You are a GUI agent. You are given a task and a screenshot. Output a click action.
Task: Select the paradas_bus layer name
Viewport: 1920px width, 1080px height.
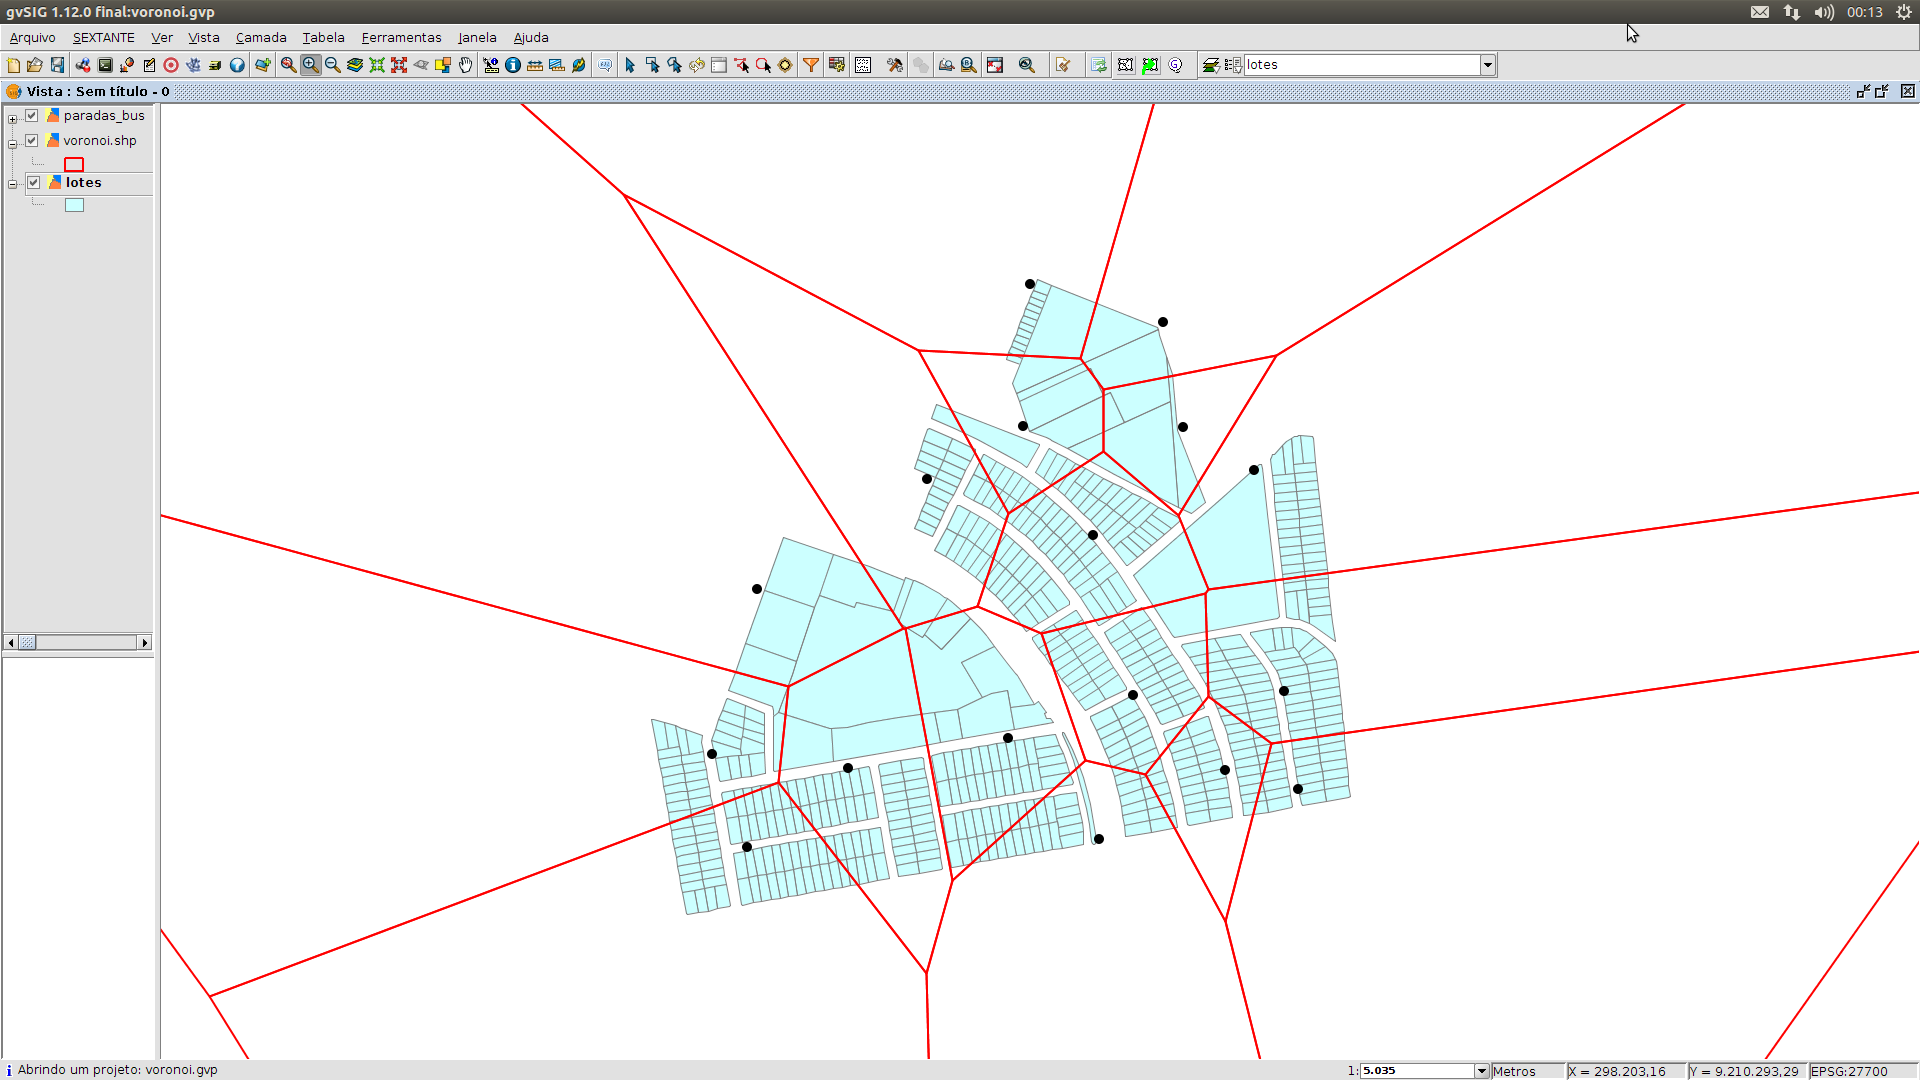coord(103,115)
